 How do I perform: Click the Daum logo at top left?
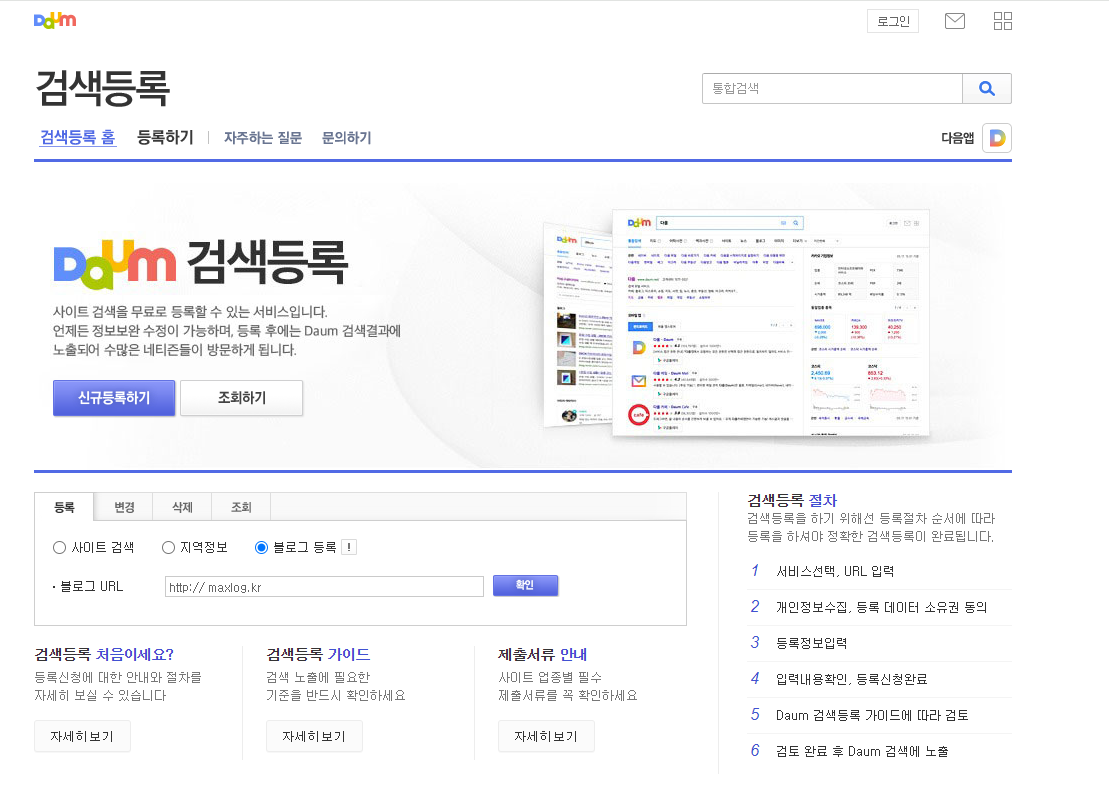(55, 21)
